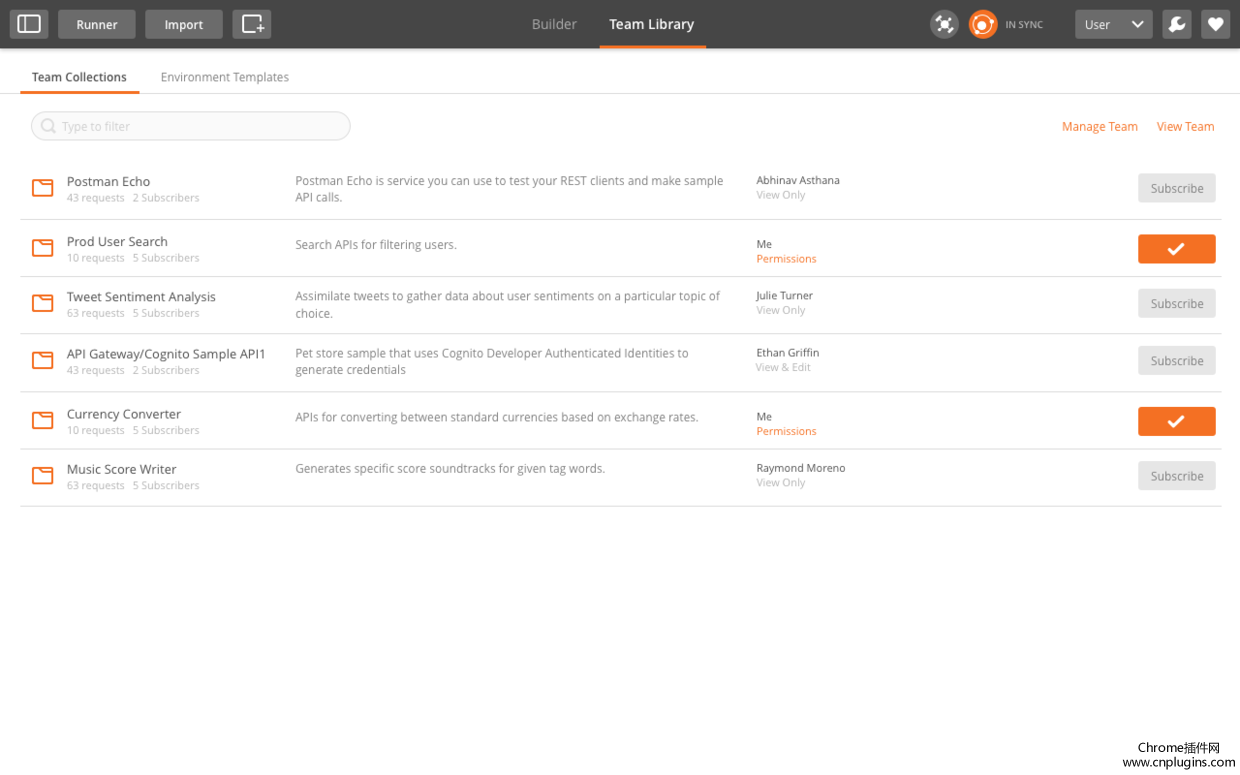This screenshot has width=1240, height=775.
Task: Click folder icon for Postman Echo
Action: (42, 188)
